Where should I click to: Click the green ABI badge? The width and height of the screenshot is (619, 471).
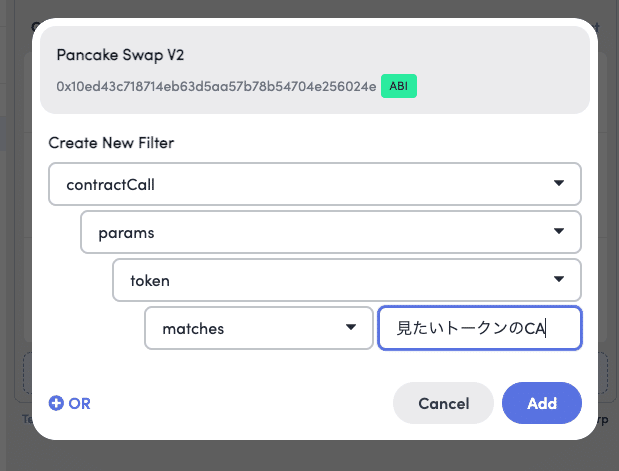(x=399, y=86)
